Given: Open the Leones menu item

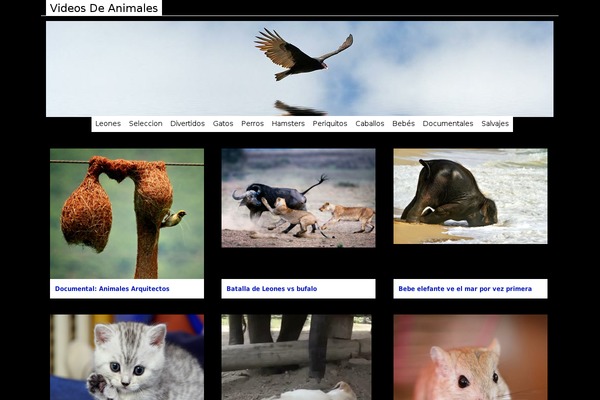Looking at the screenshot, I should 108,124.
